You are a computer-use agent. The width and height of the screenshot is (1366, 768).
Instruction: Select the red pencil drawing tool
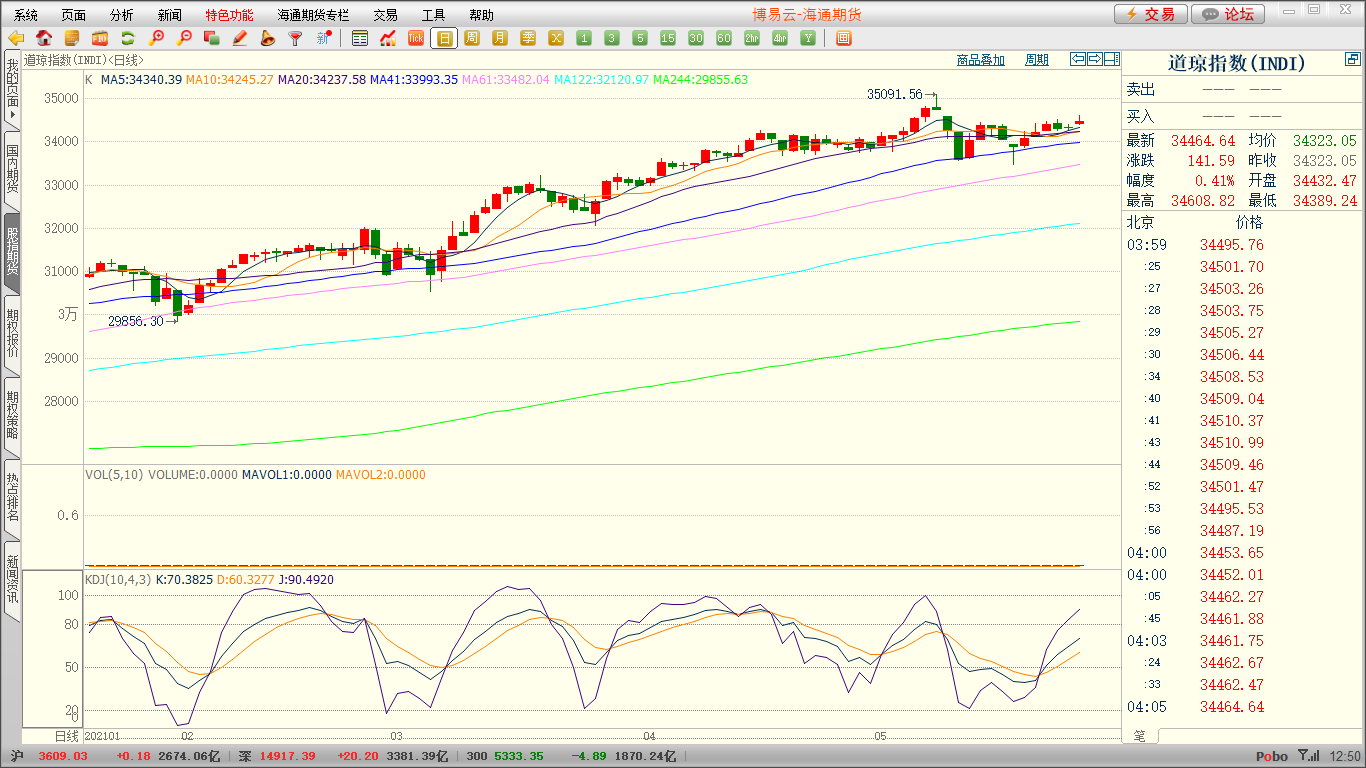pyautogui.click(x=239, y=38)
